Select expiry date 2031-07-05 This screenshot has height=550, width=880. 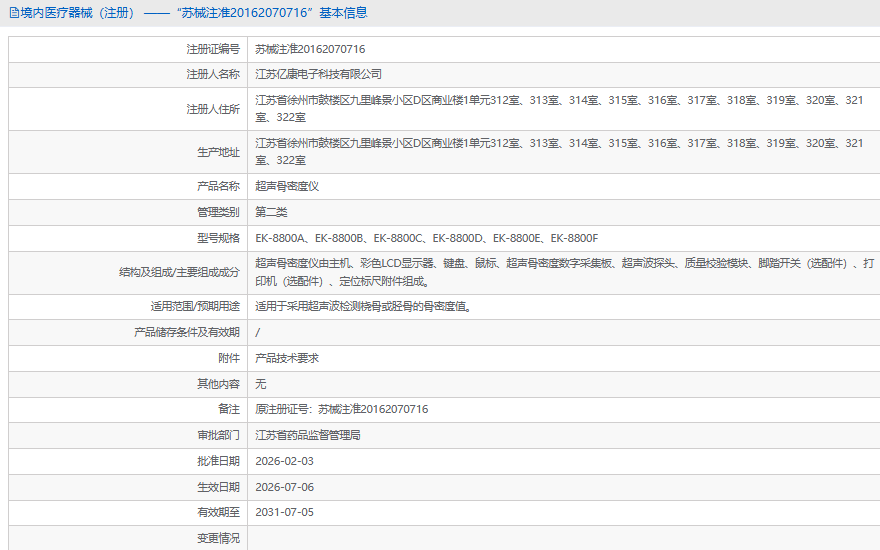coord(285,512)
